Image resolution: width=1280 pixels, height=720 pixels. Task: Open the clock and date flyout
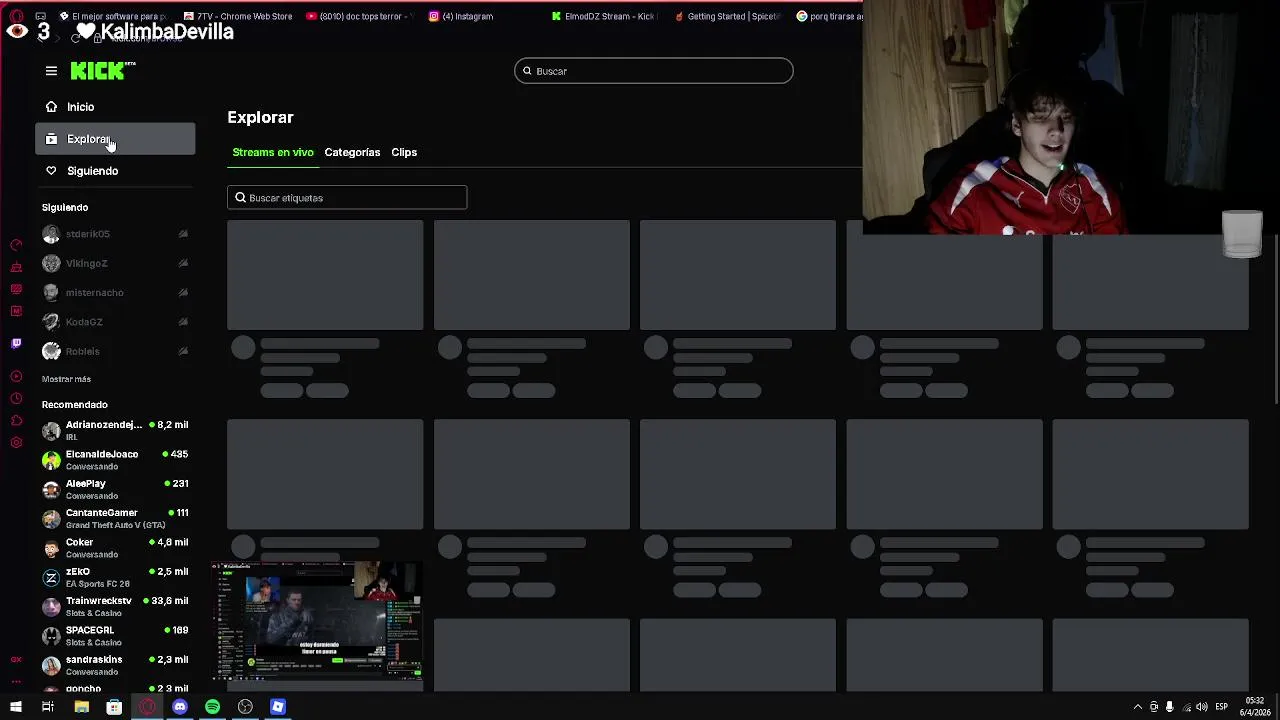(x=1255, y=706)
